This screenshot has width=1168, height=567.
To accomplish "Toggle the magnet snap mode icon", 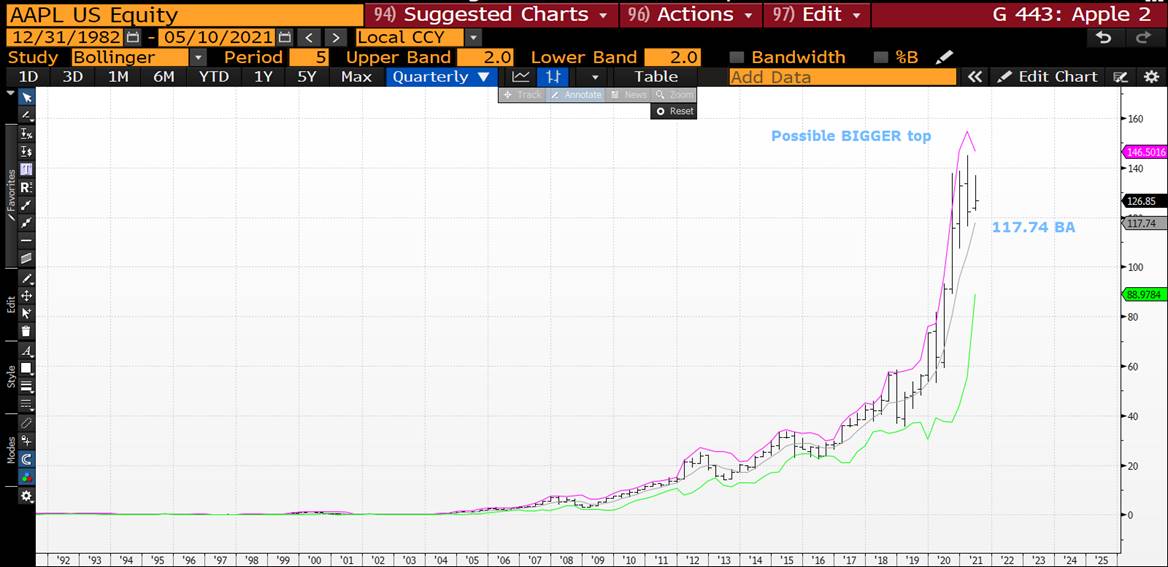I will pos(27,459).
